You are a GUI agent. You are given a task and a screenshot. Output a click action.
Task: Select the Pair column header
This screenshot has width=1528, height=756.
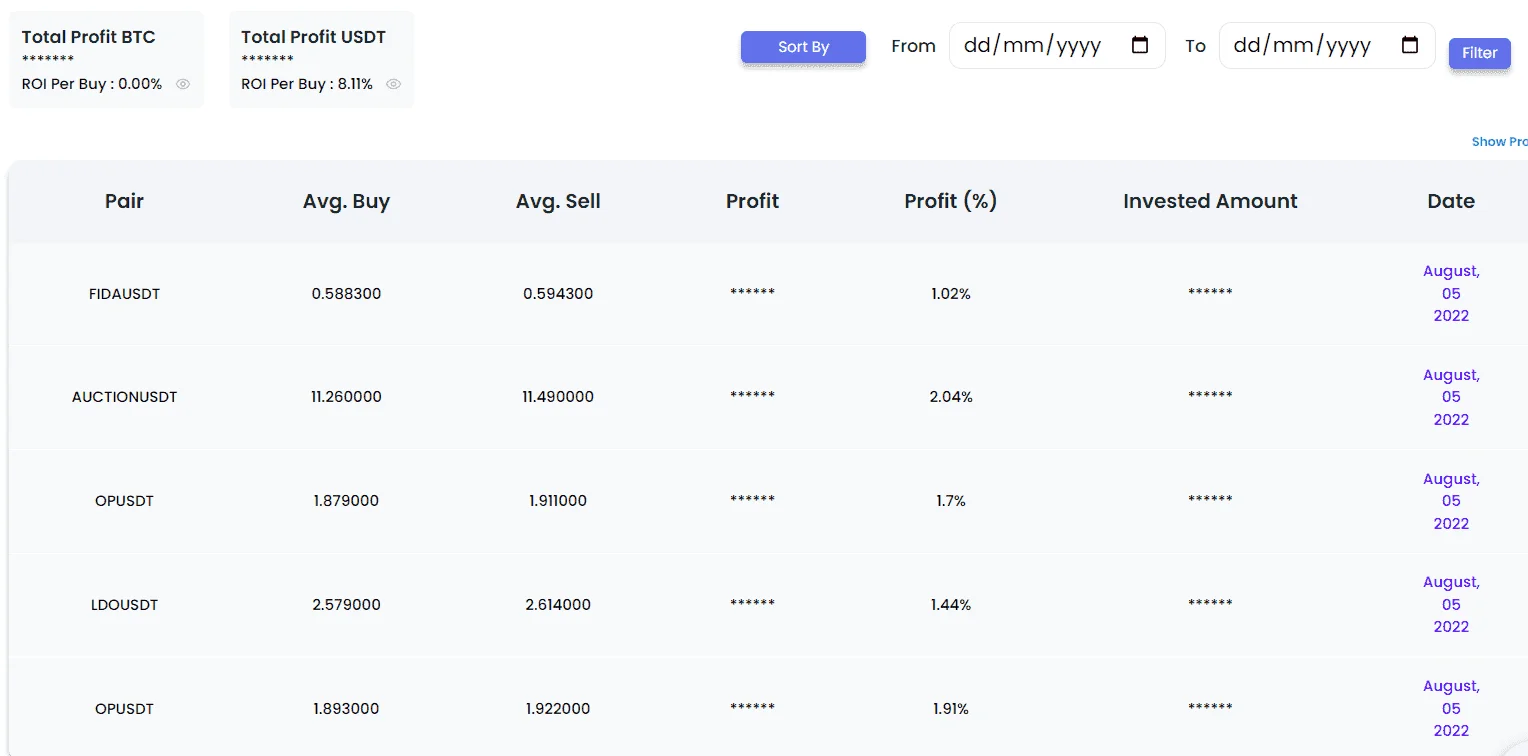pos(124,201)
